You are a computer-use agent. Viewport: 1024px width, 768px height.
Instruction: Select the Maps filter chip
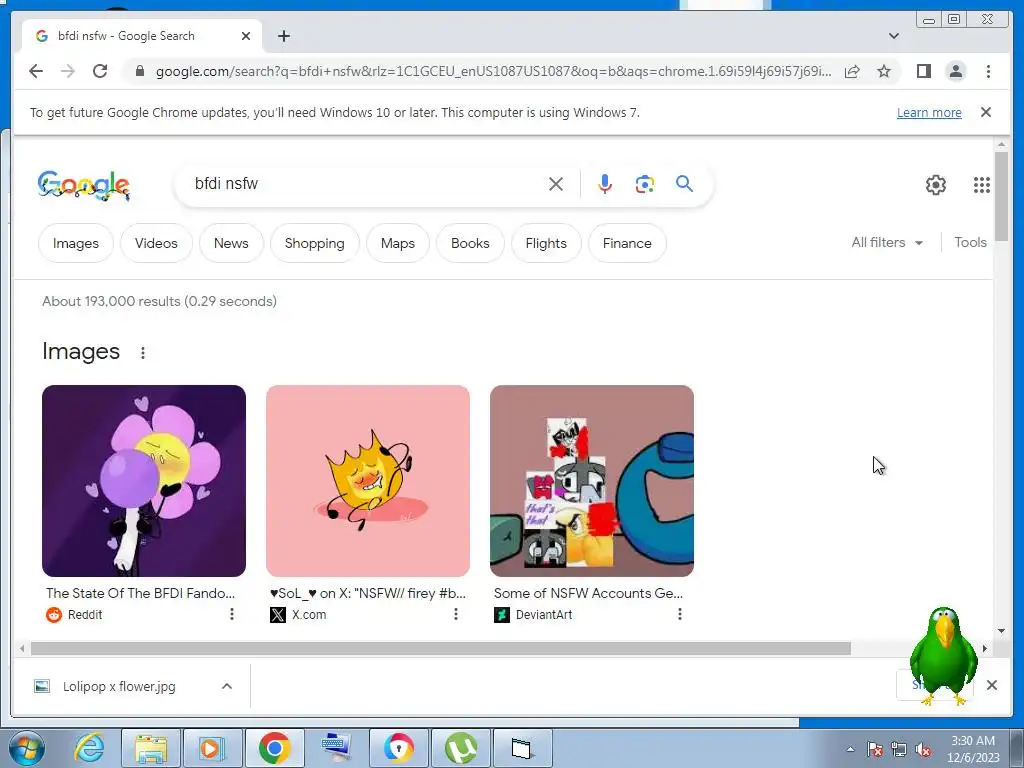(x=398, y=243)
